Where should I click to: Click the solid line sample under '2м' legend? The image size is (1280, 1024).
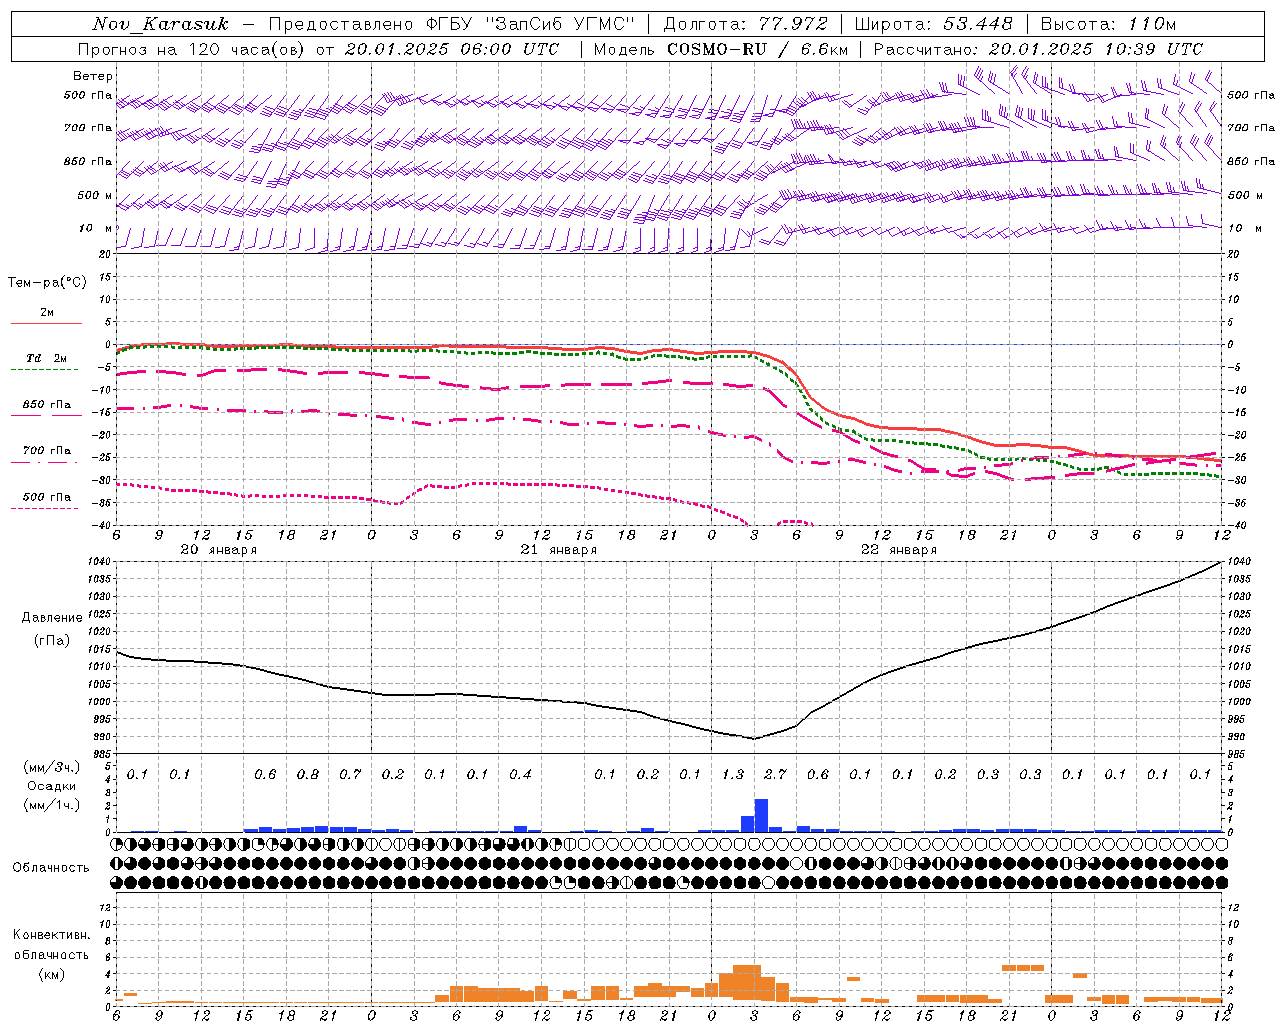pos(46,324)
